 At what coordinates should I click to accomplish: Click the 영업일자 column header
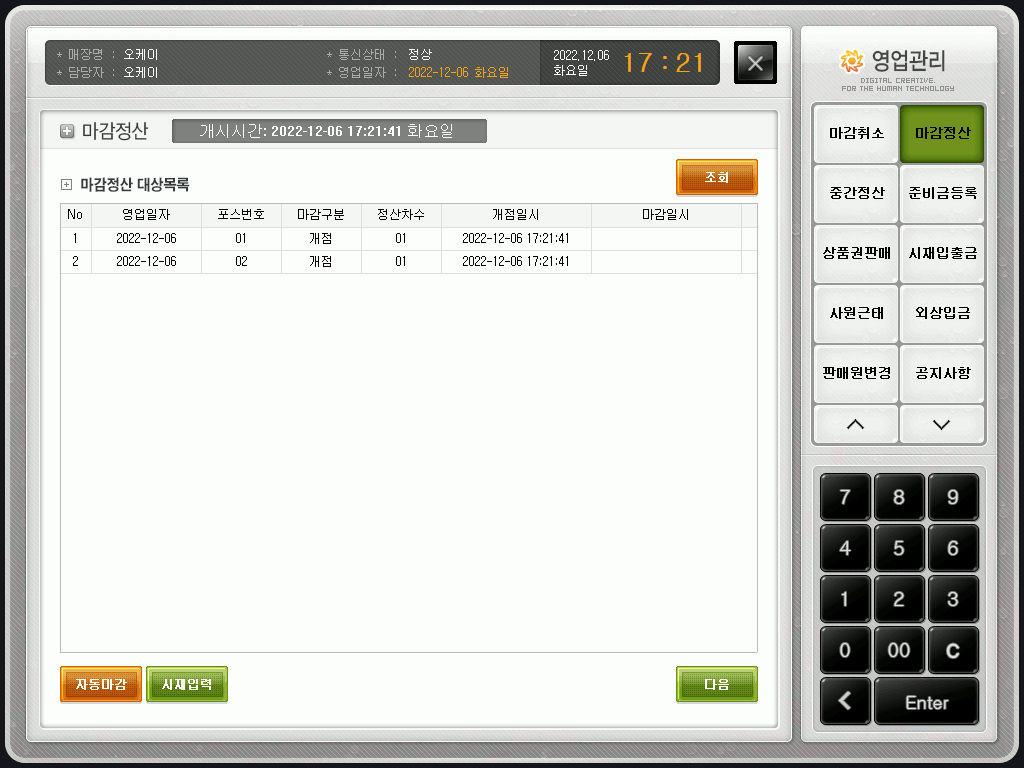click(146, 215)
